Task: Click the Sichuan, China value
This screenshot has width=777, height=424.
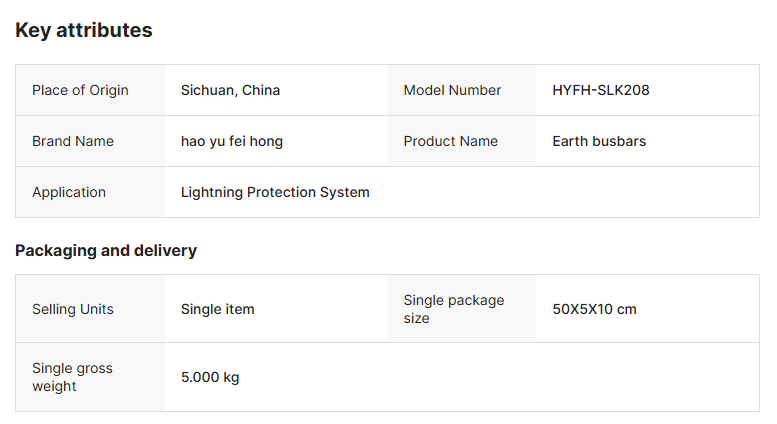Action: tap(230, 90)
